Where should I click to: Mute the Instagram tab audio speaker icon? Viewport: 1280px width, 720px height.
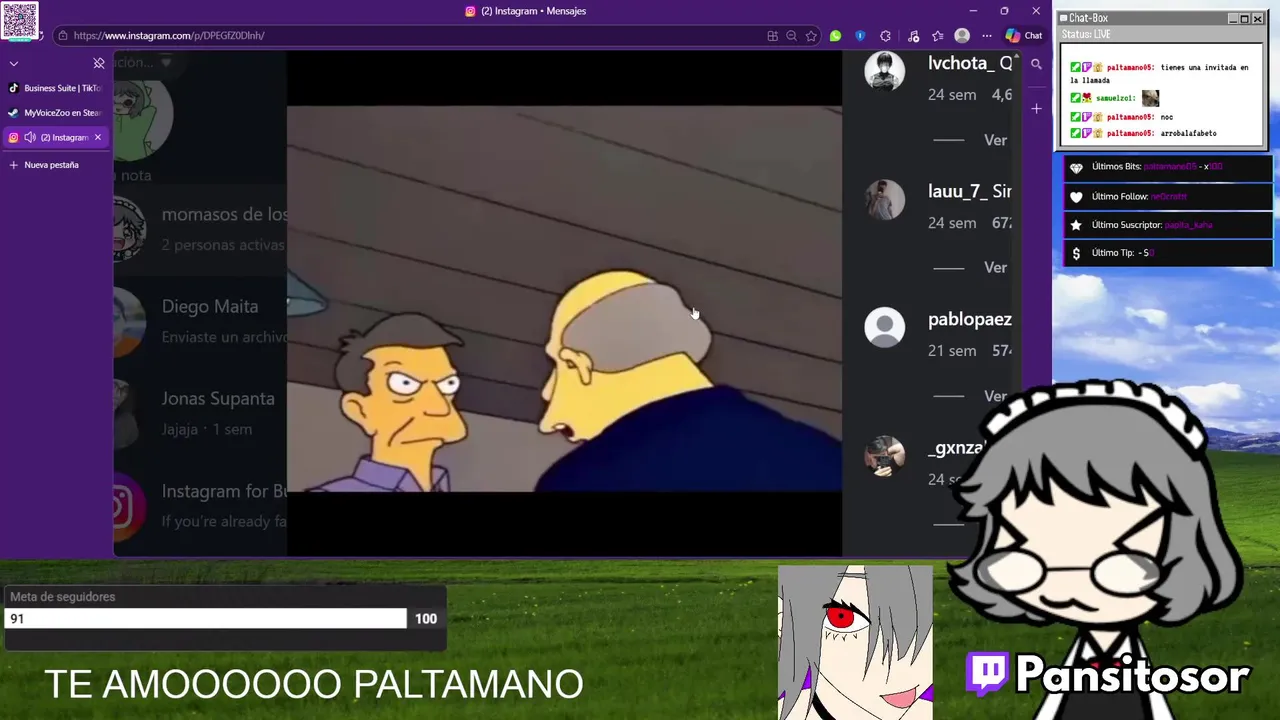[30, 137]
